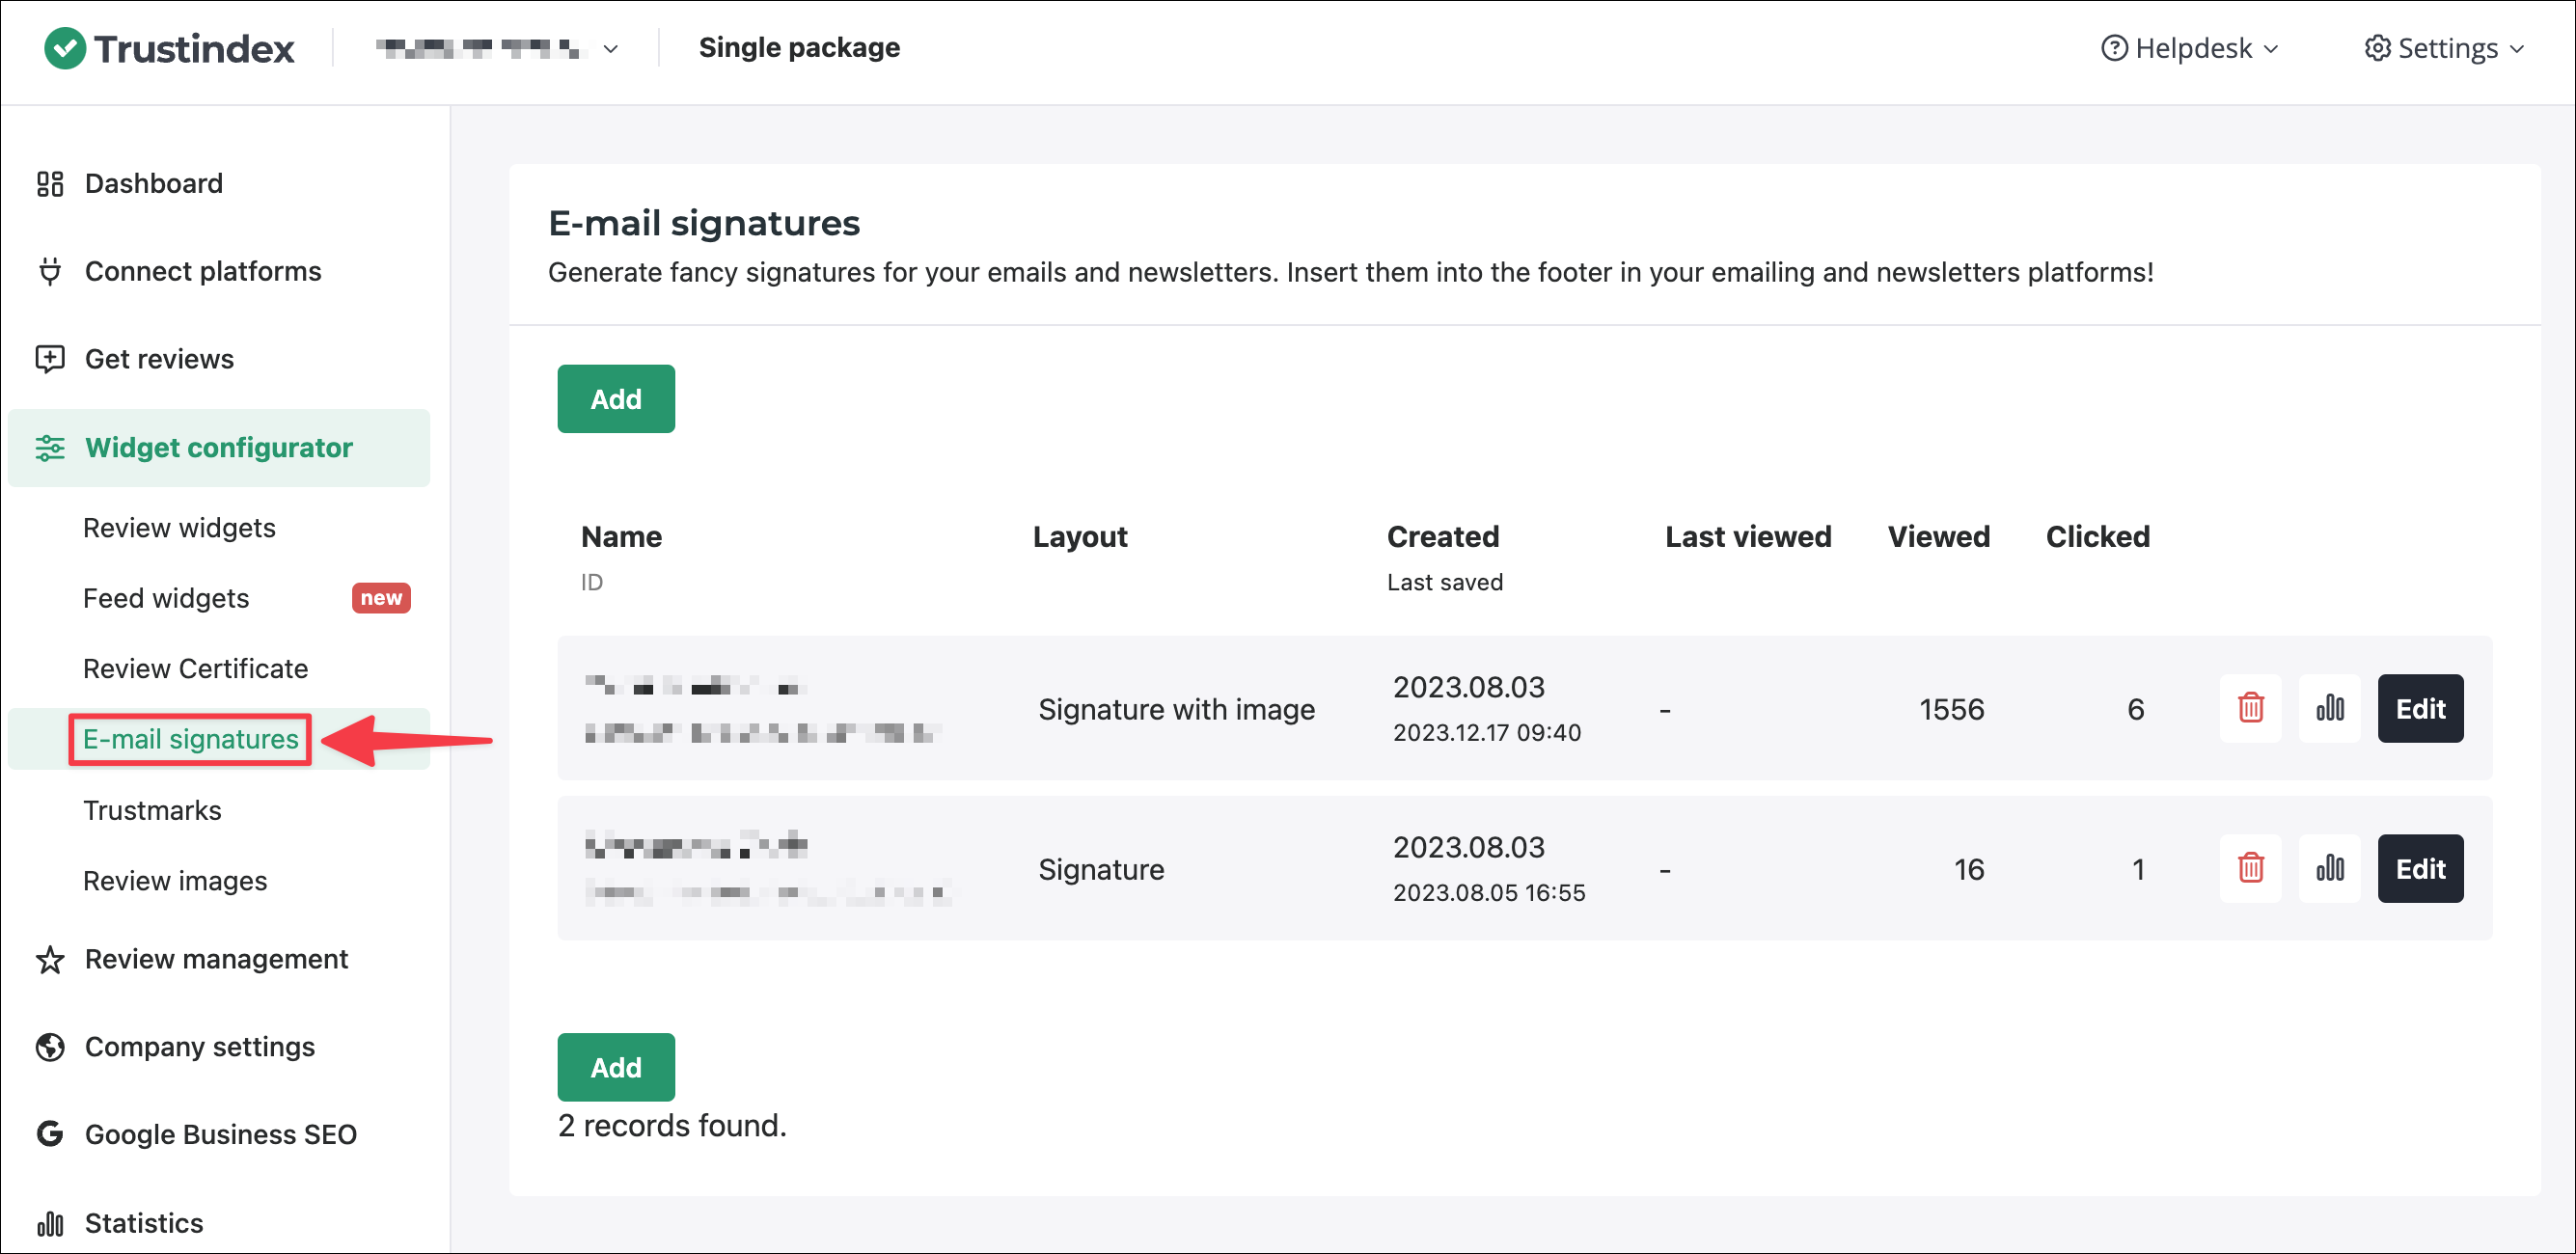Screen dimensions: 2576x1254
Task: Click the viewed count 1556
Action: pos(1951,709)
